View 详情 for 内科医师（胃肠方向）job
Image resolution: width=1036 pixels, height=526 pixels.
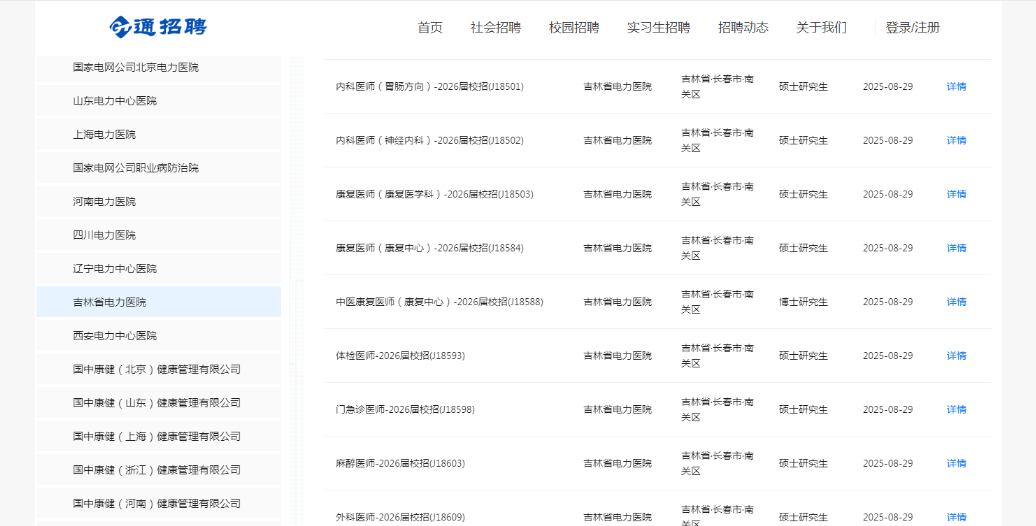tap(956, 87)
